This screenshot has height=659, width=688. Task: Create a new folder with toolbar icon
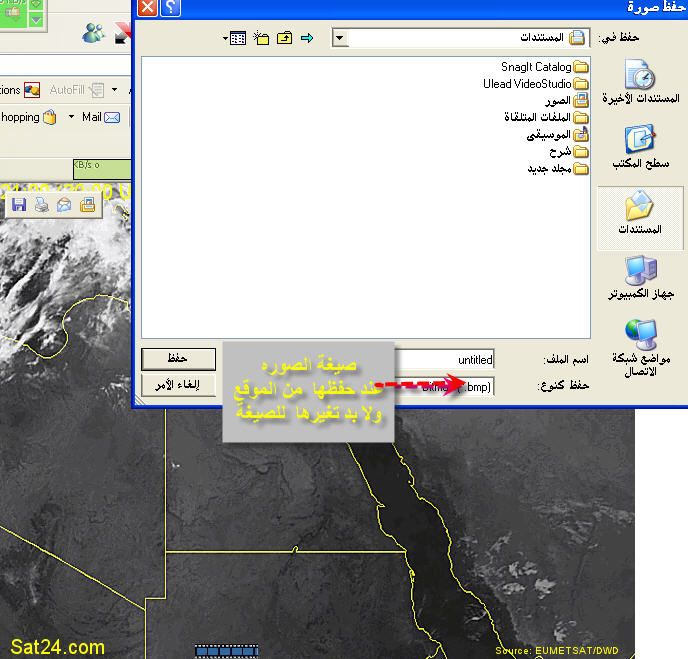[x=261, y=38]
